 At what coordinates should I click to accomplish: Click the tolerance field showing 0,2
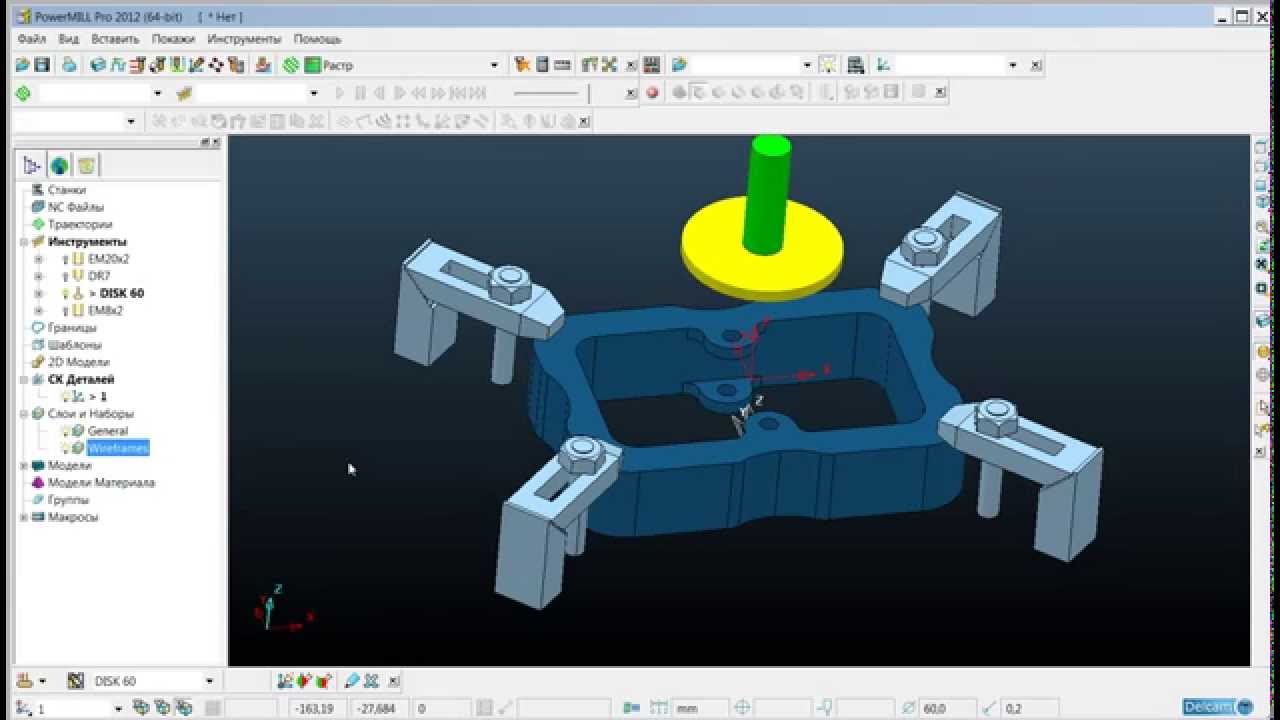tap(1029, 709)
